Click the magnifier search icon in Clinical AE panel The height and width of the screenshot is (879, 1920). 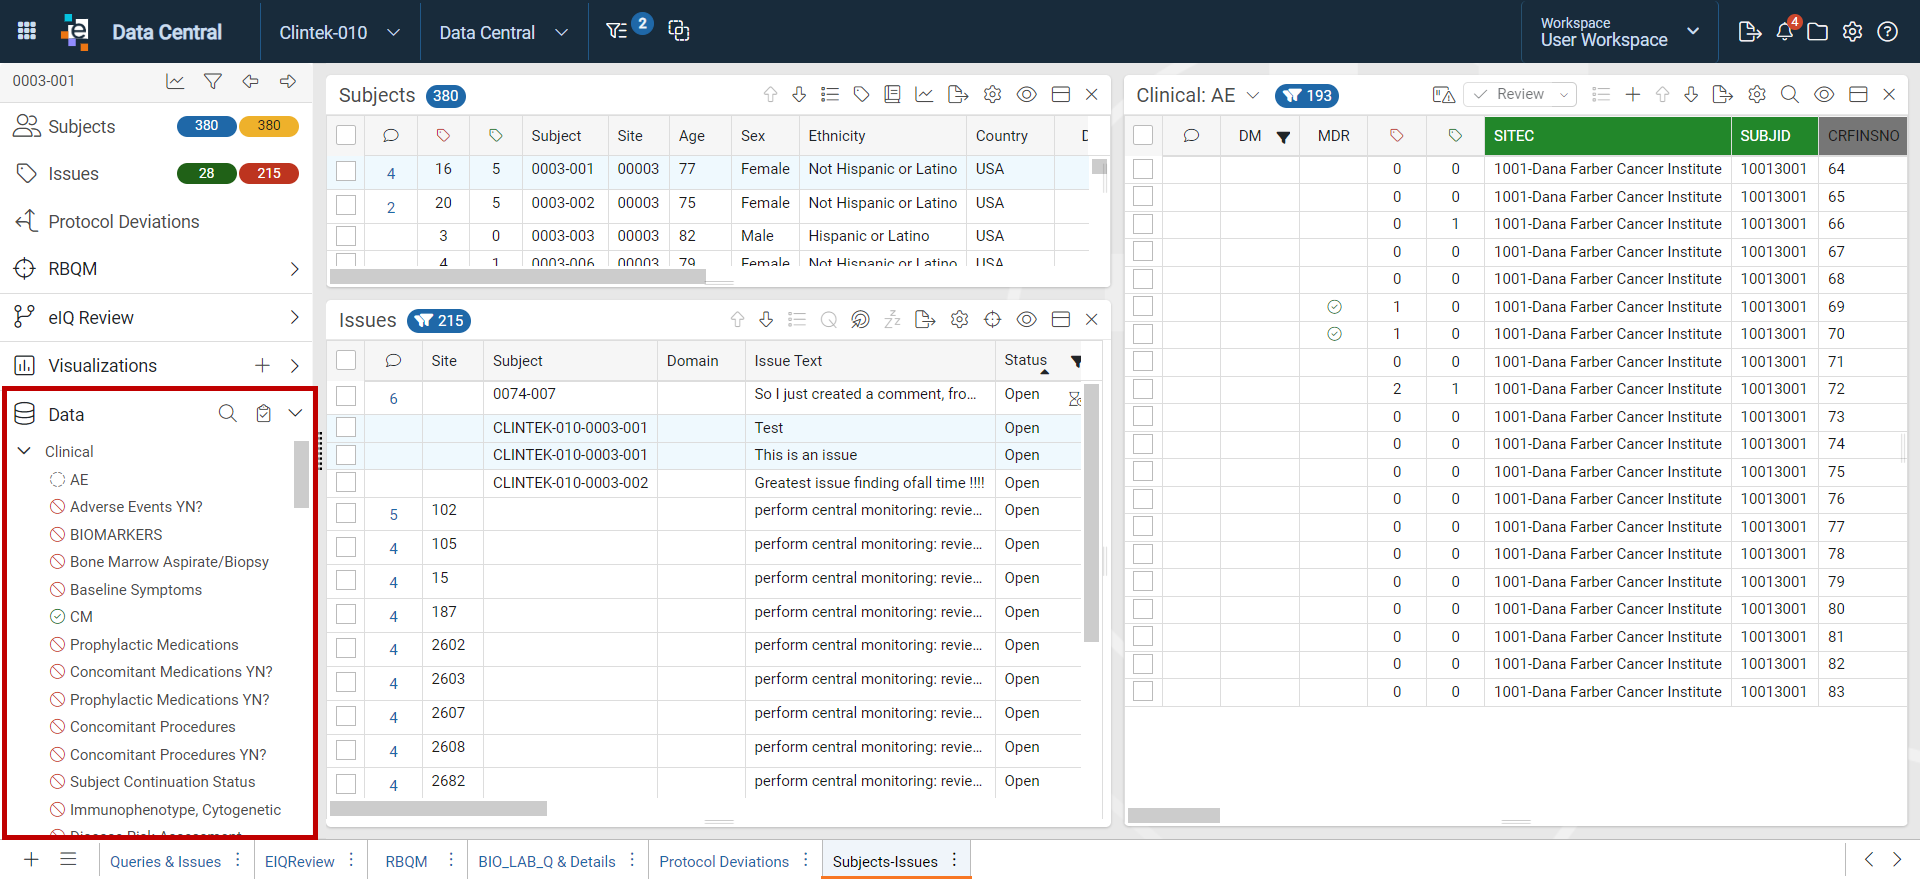click(x=1790, y=95)
